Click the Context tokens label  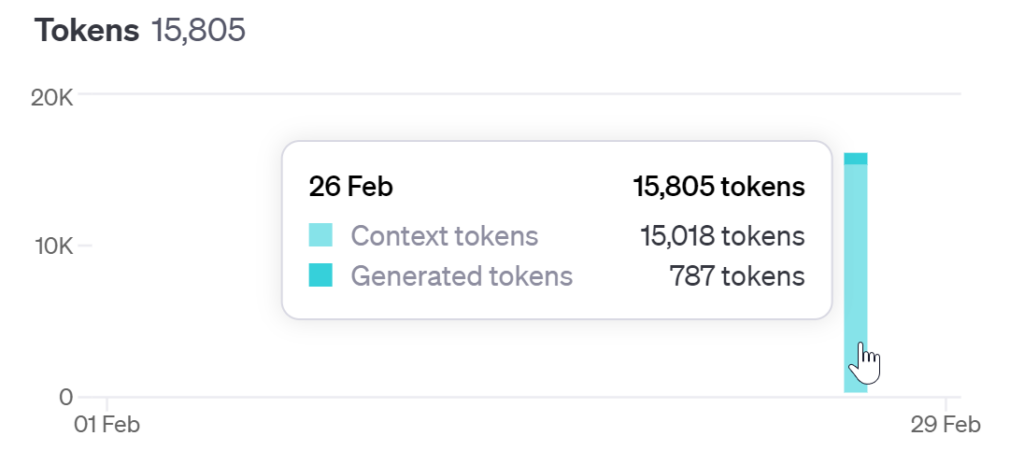[445, 236]
